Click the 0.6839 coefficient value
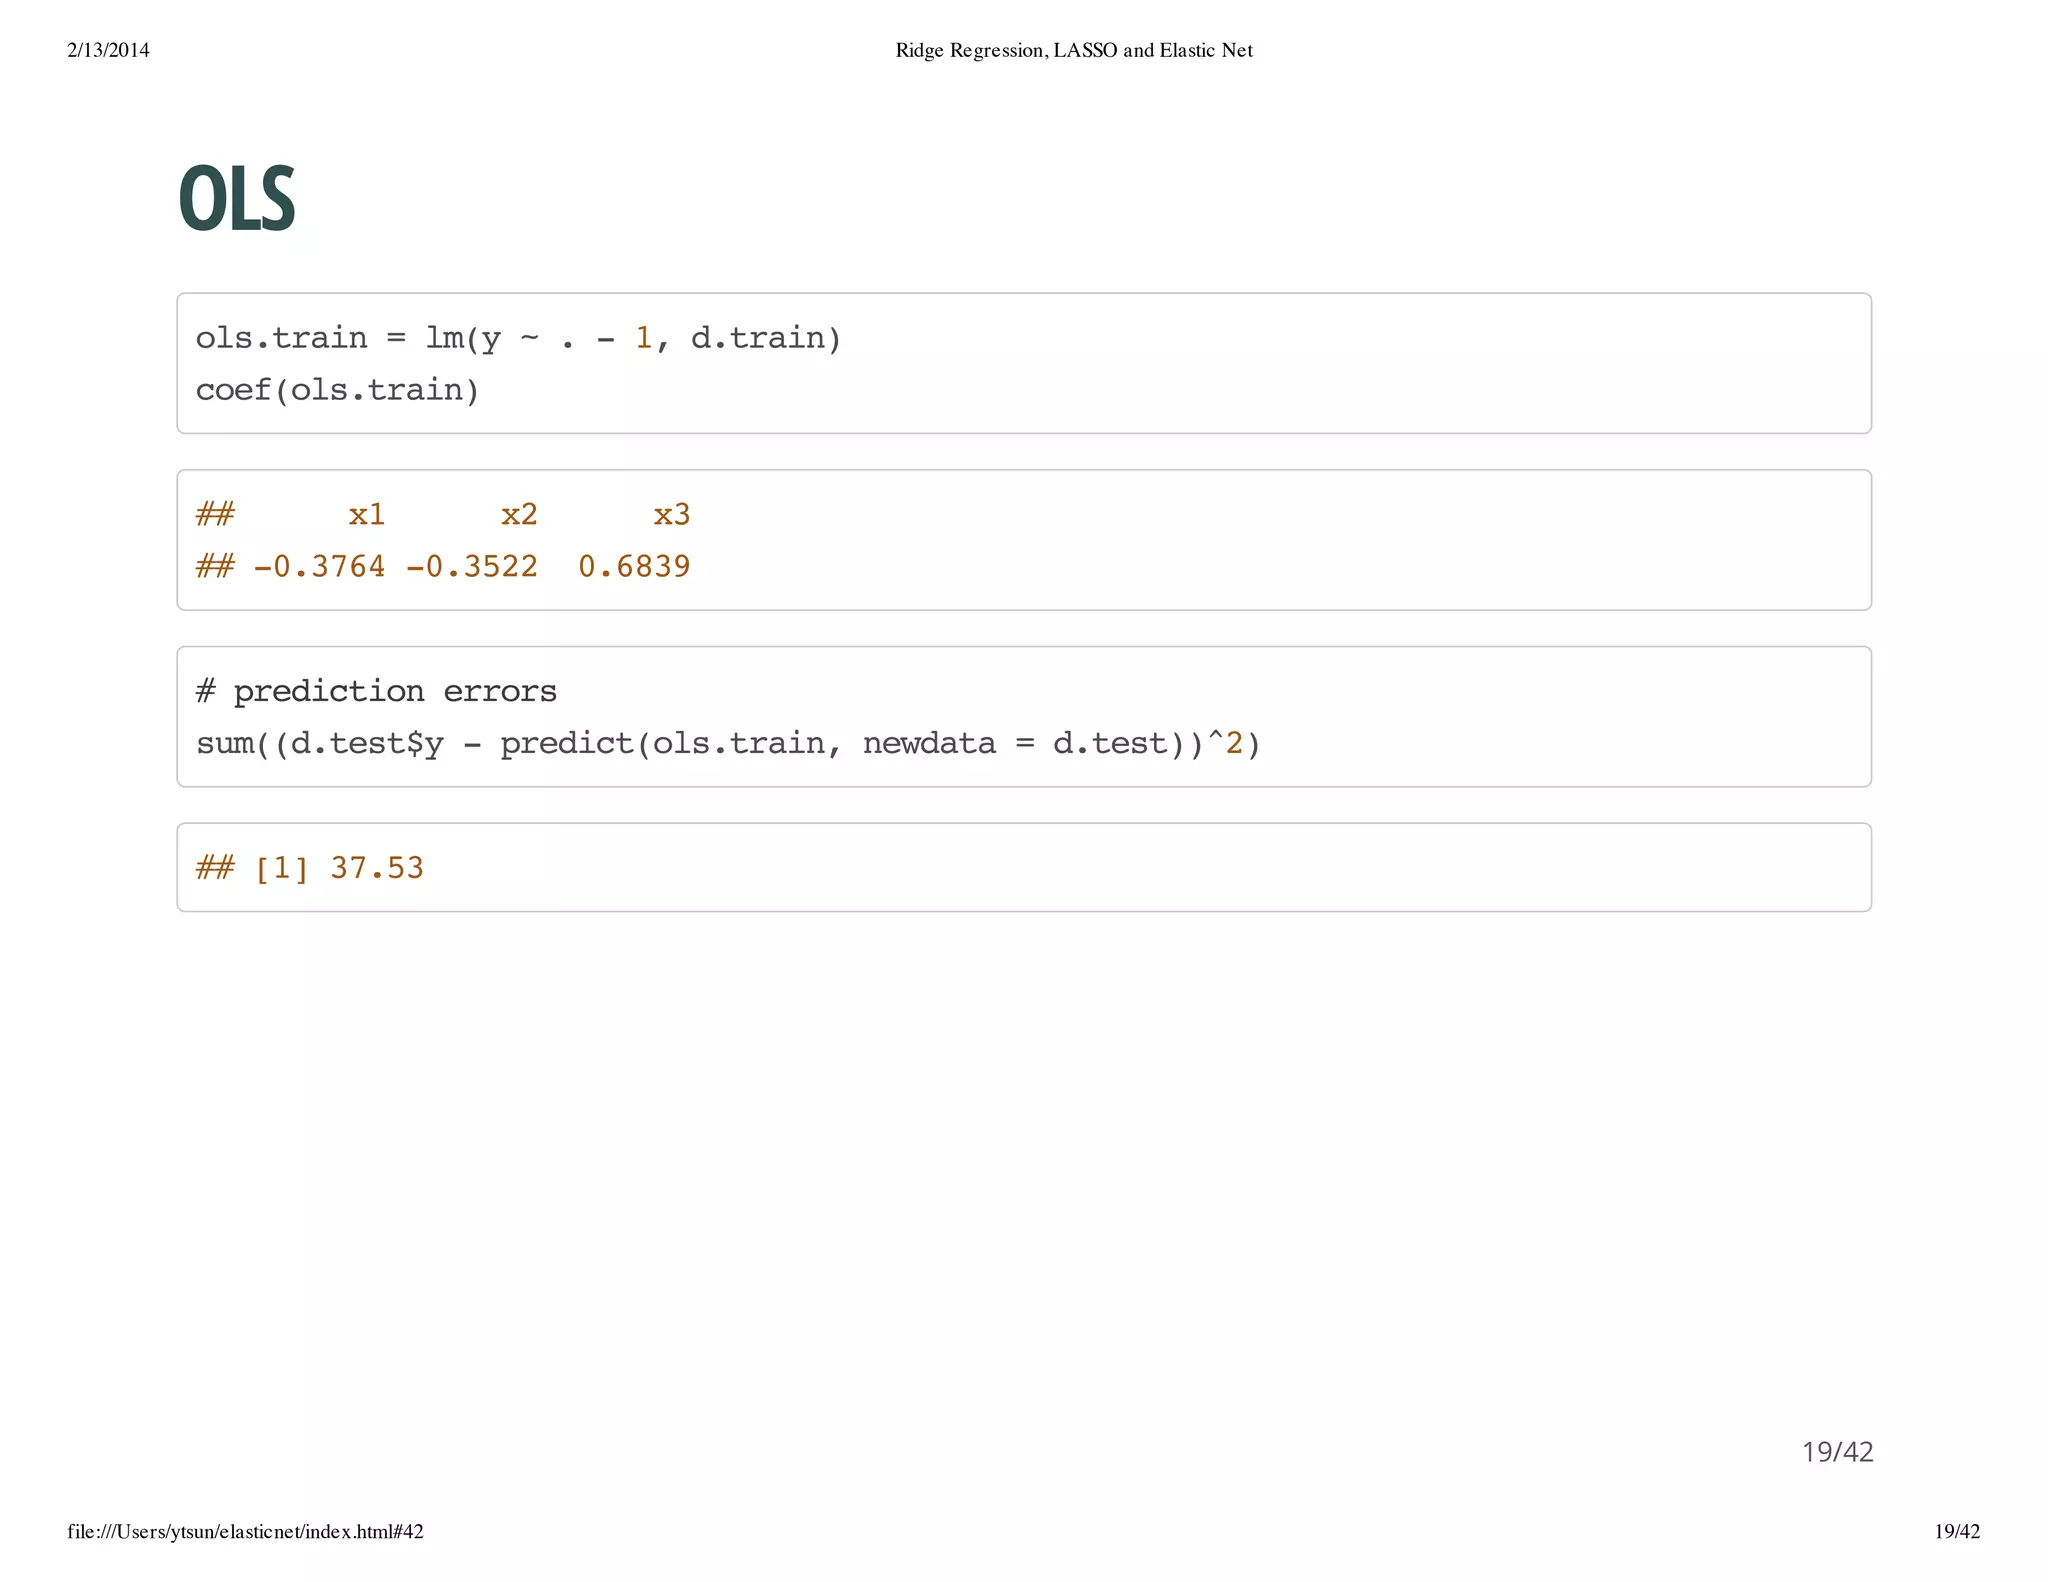The height and width of the screenshot is (1582, 2048). 634,567
